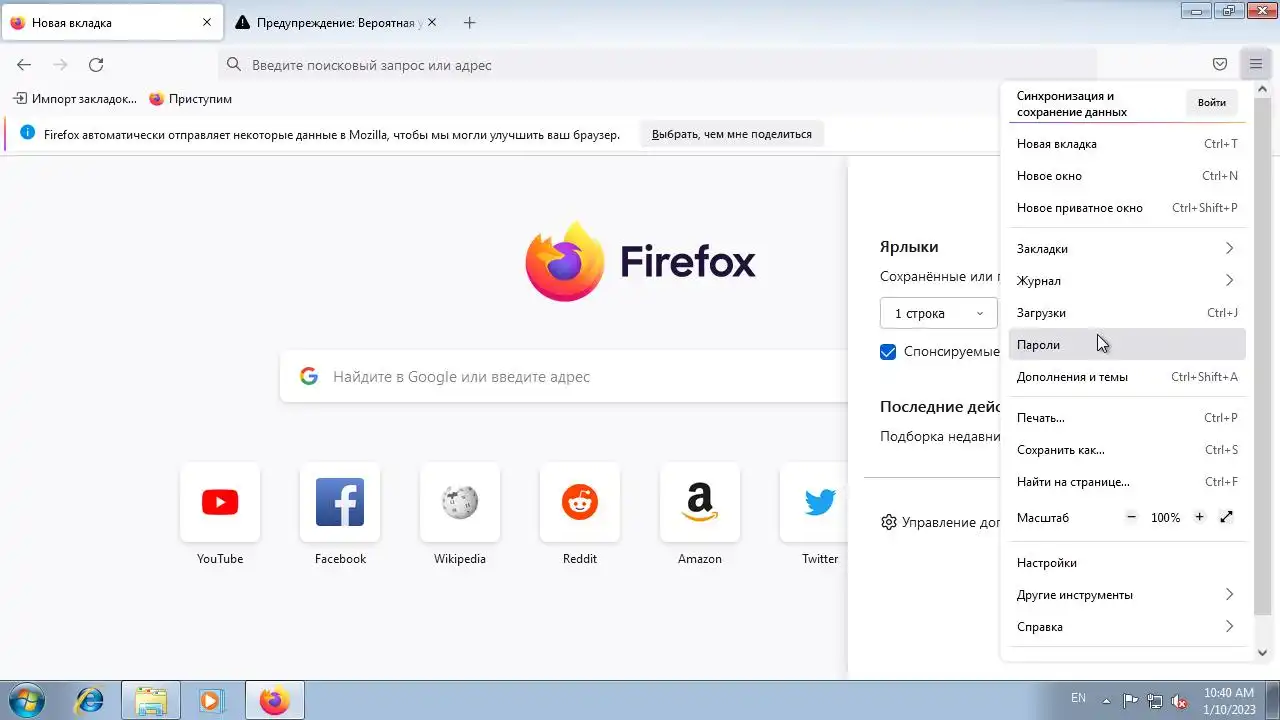Reload the current page
Image resolution: width=1280 pixels, height=720 pixels.
pos(96,65)
